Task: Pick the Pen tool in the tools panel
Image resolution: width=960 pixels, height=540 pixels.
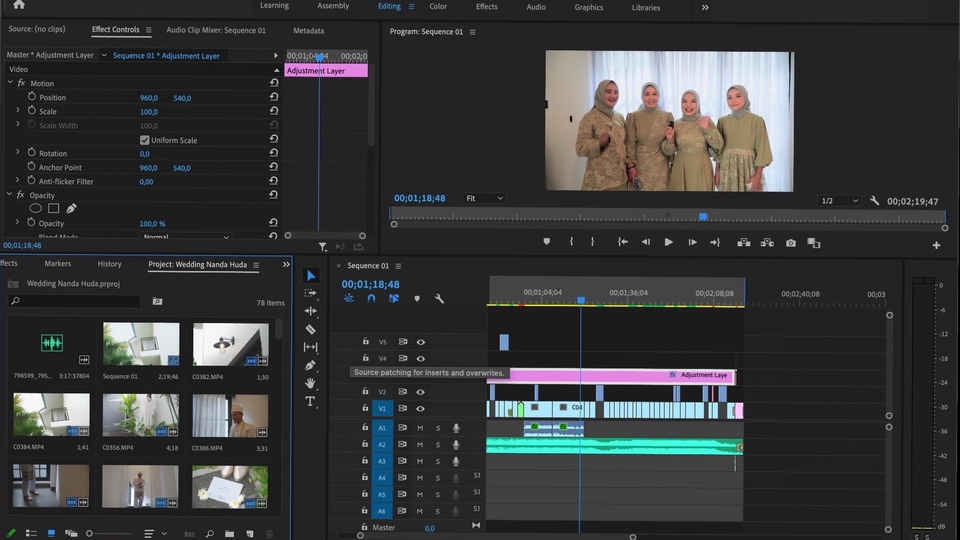Action: tap(310, 365)
